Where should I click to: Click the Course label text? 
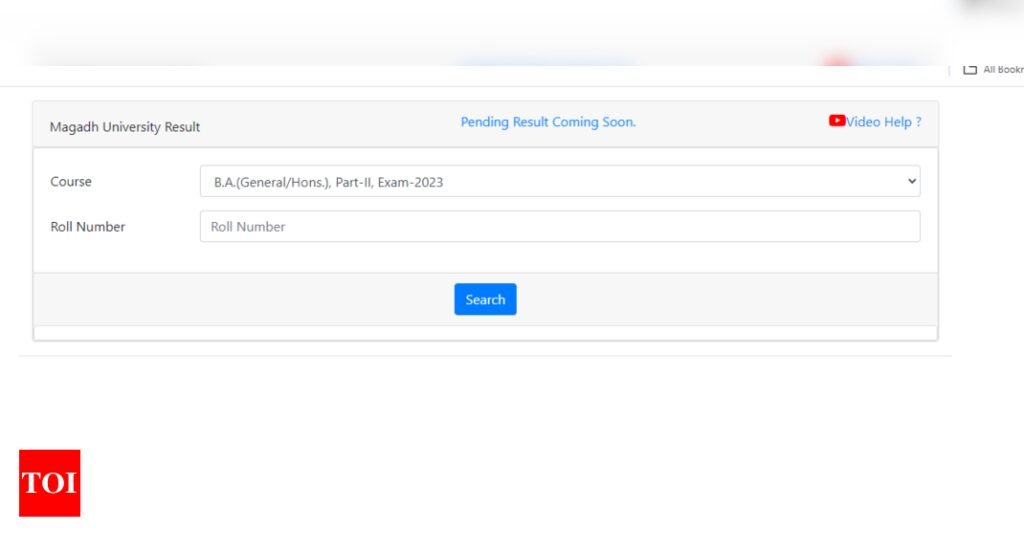click(x=71, y=182)
